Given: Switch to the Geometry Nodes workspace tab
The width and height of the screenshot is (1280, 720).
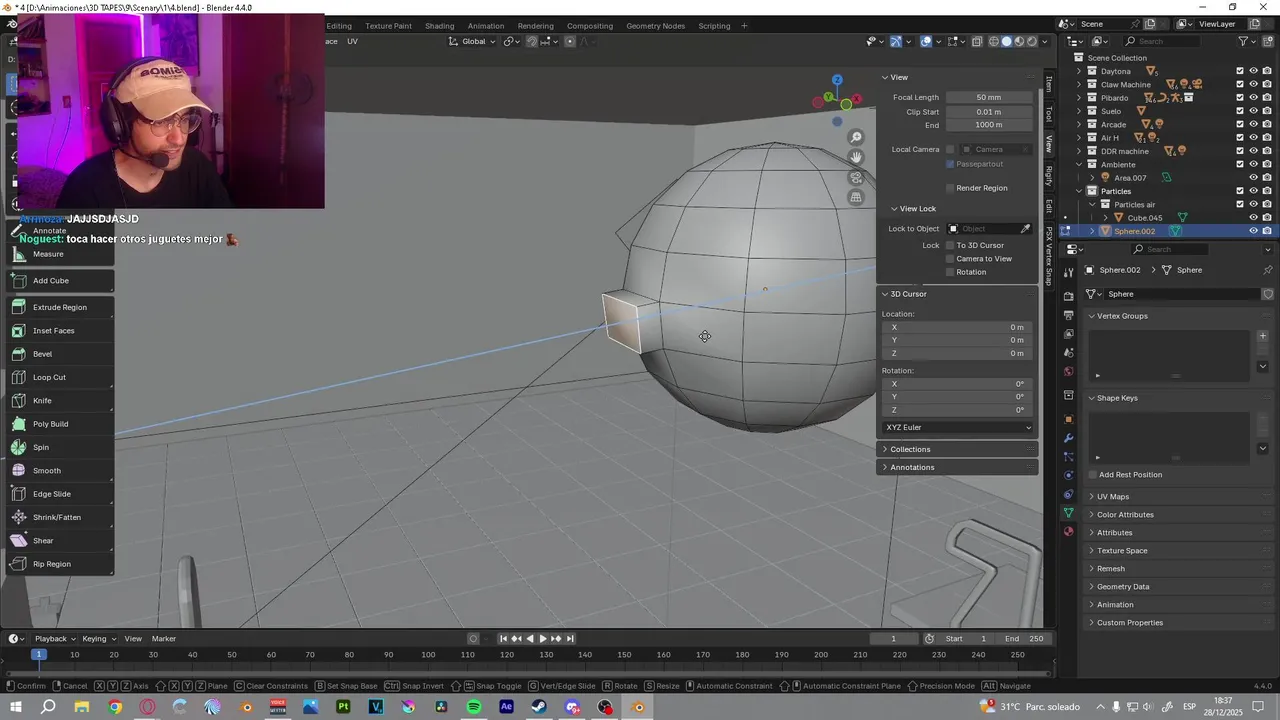Looking at the screenshot, I should click(x=655, y=26).
